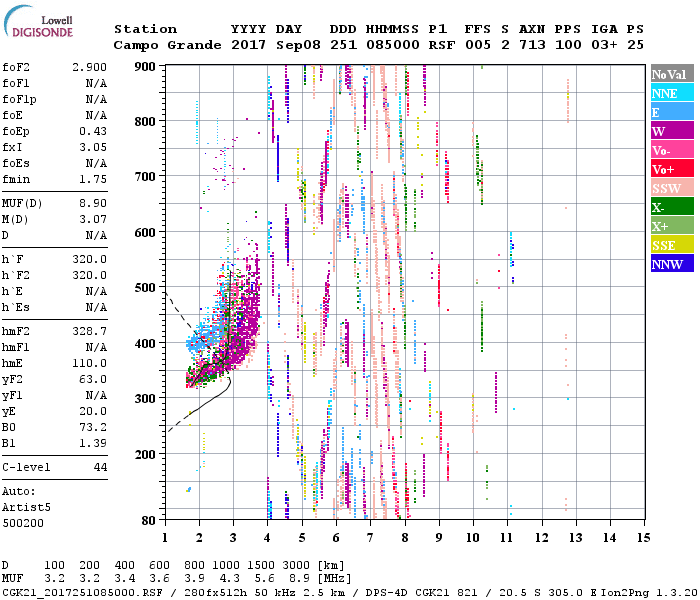The image size is (700, 600).
Task: Click the hmF2 value 328.7
Action: point(89,331)
